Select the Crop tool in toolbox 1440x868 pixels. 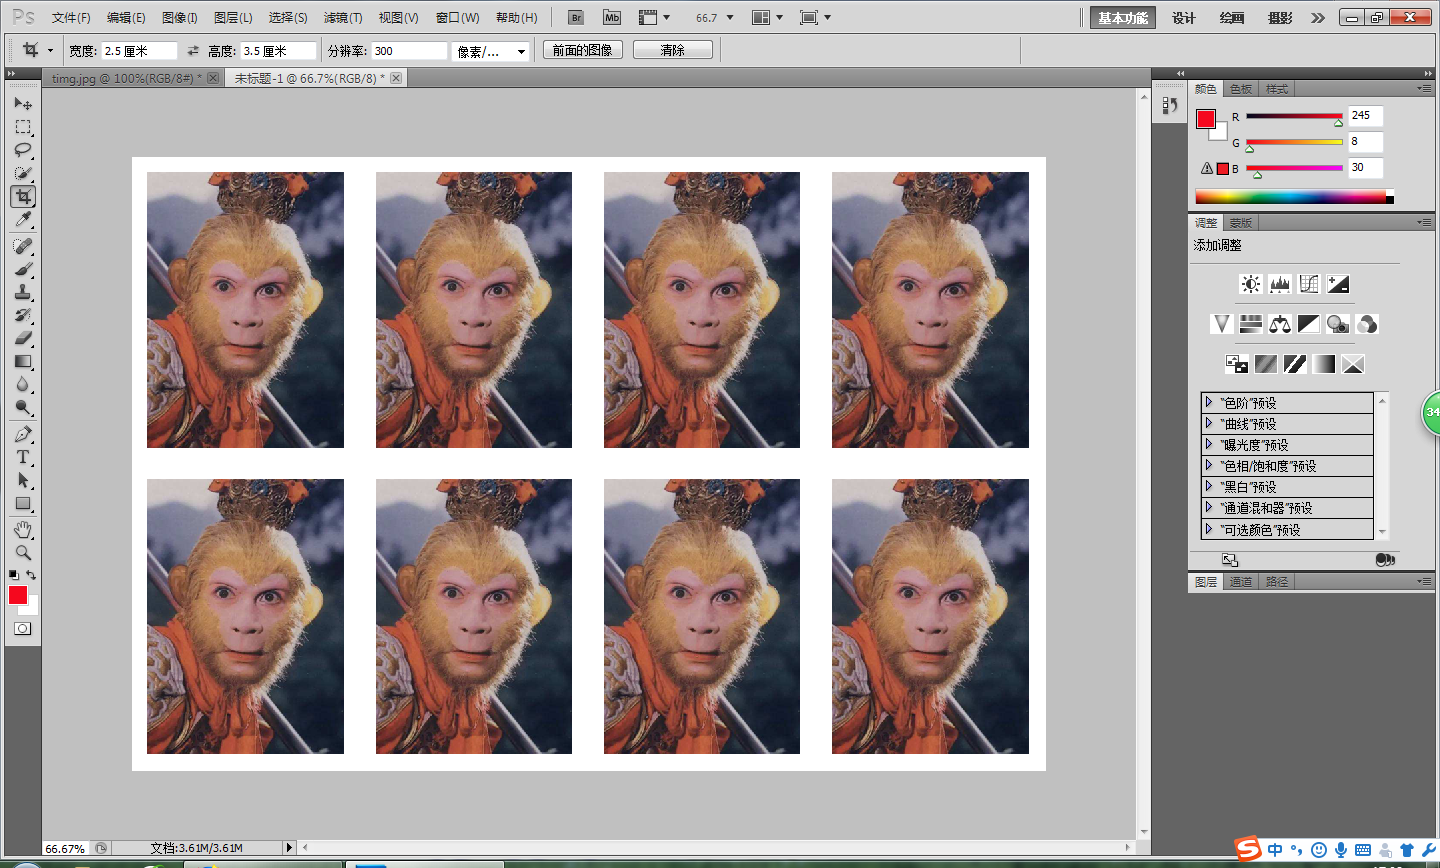(x=23, y=196)
